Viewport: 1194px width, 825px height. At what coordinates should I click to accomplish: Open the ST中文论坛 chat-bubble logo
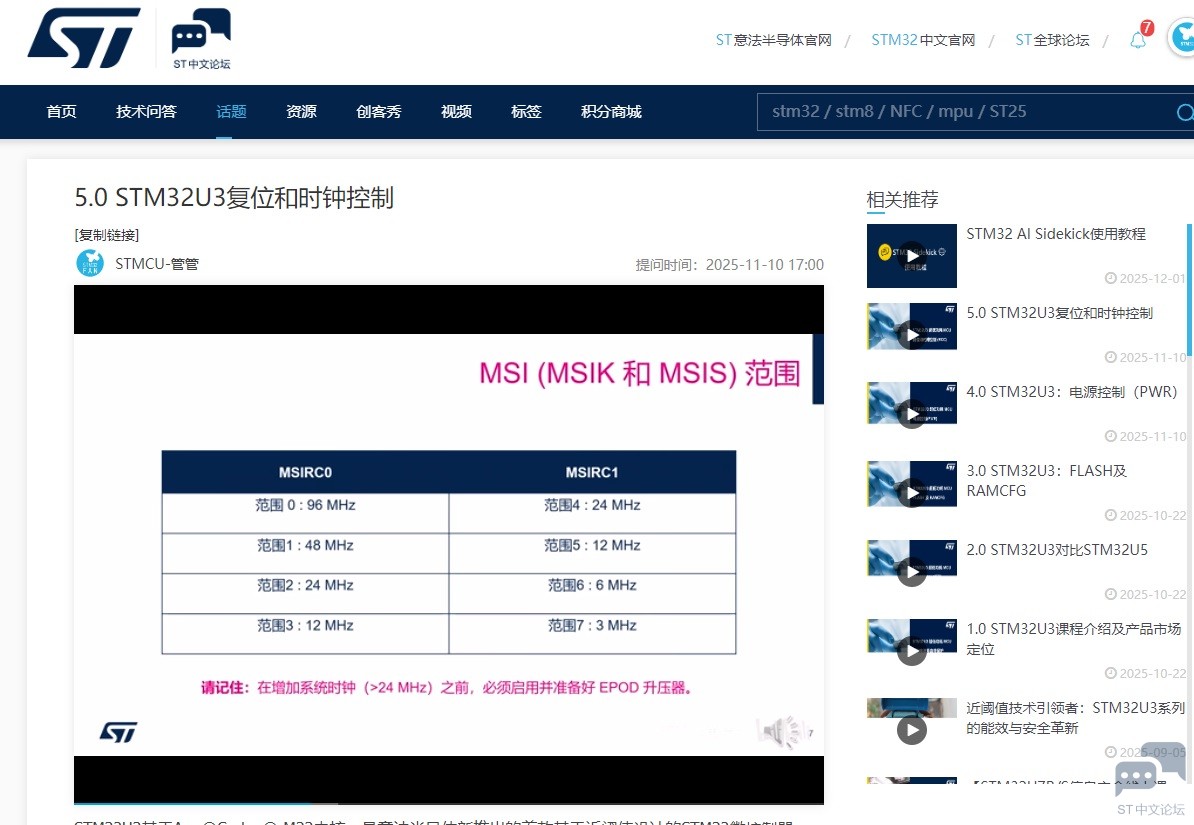pos(201,39)
